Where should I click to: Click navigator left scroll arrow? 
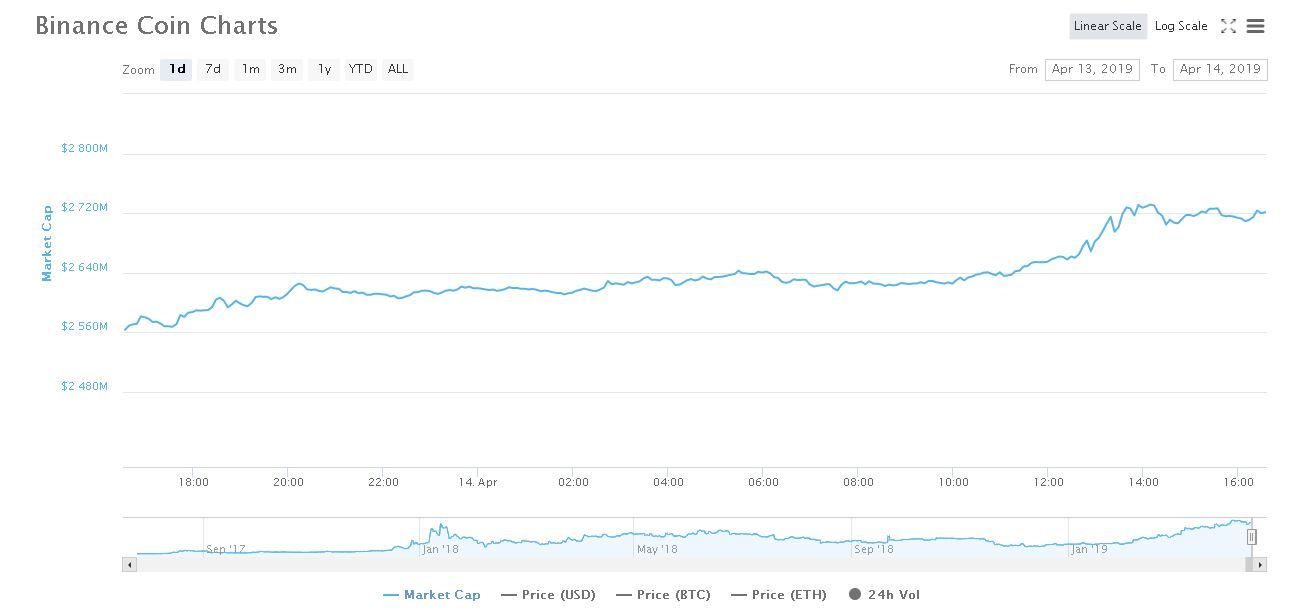[129, 565]
